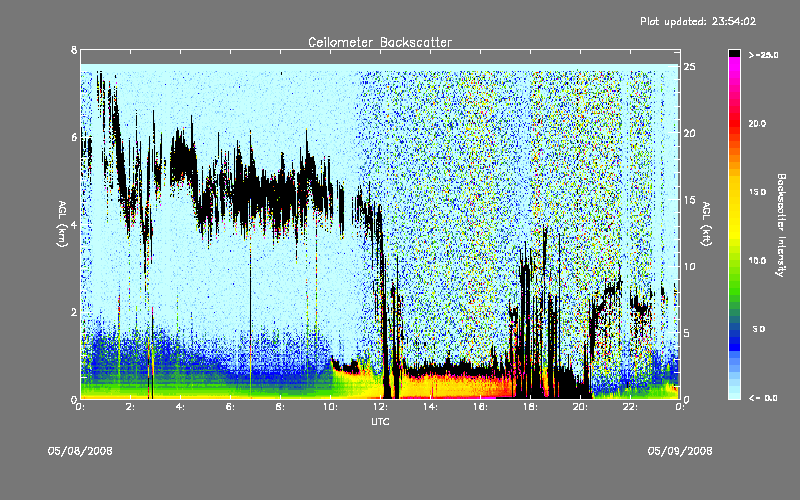Click the "22:" hour tick on UTC axis
The width and height of the screenshot is (800, 500).
(631, 407)
